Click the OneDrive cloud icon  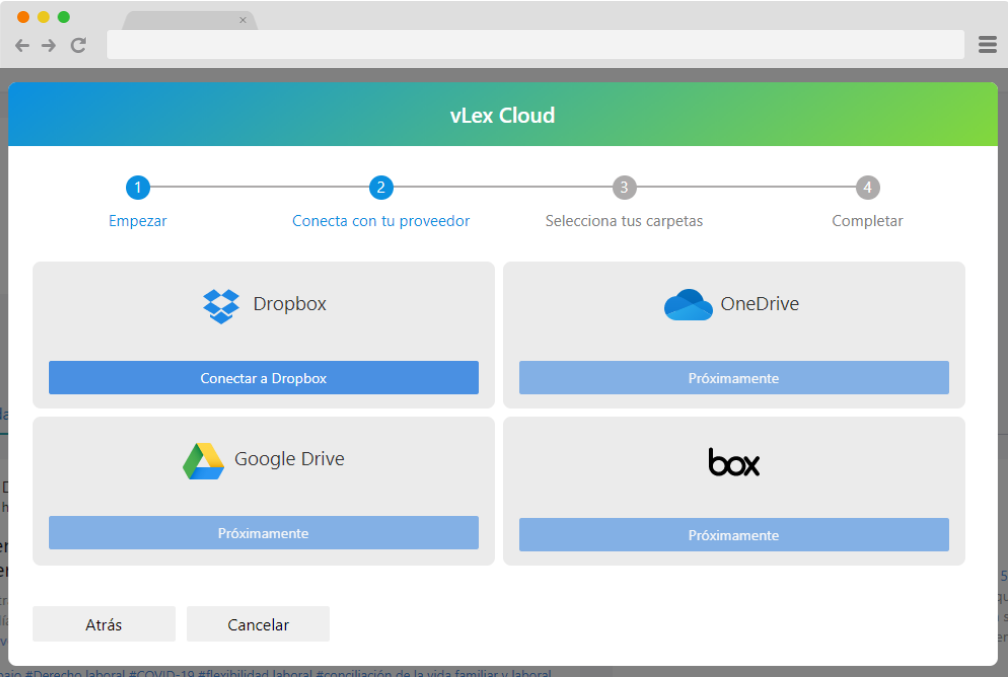coord(688,305)
